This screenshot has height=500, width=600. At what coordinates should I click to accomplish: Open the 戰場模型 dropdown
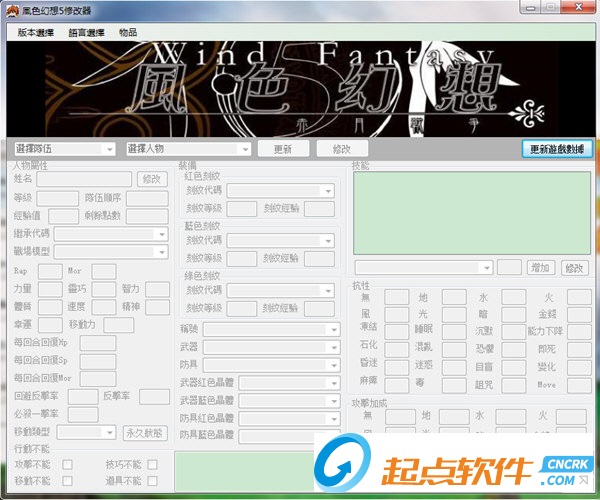(x=111, y=252)
